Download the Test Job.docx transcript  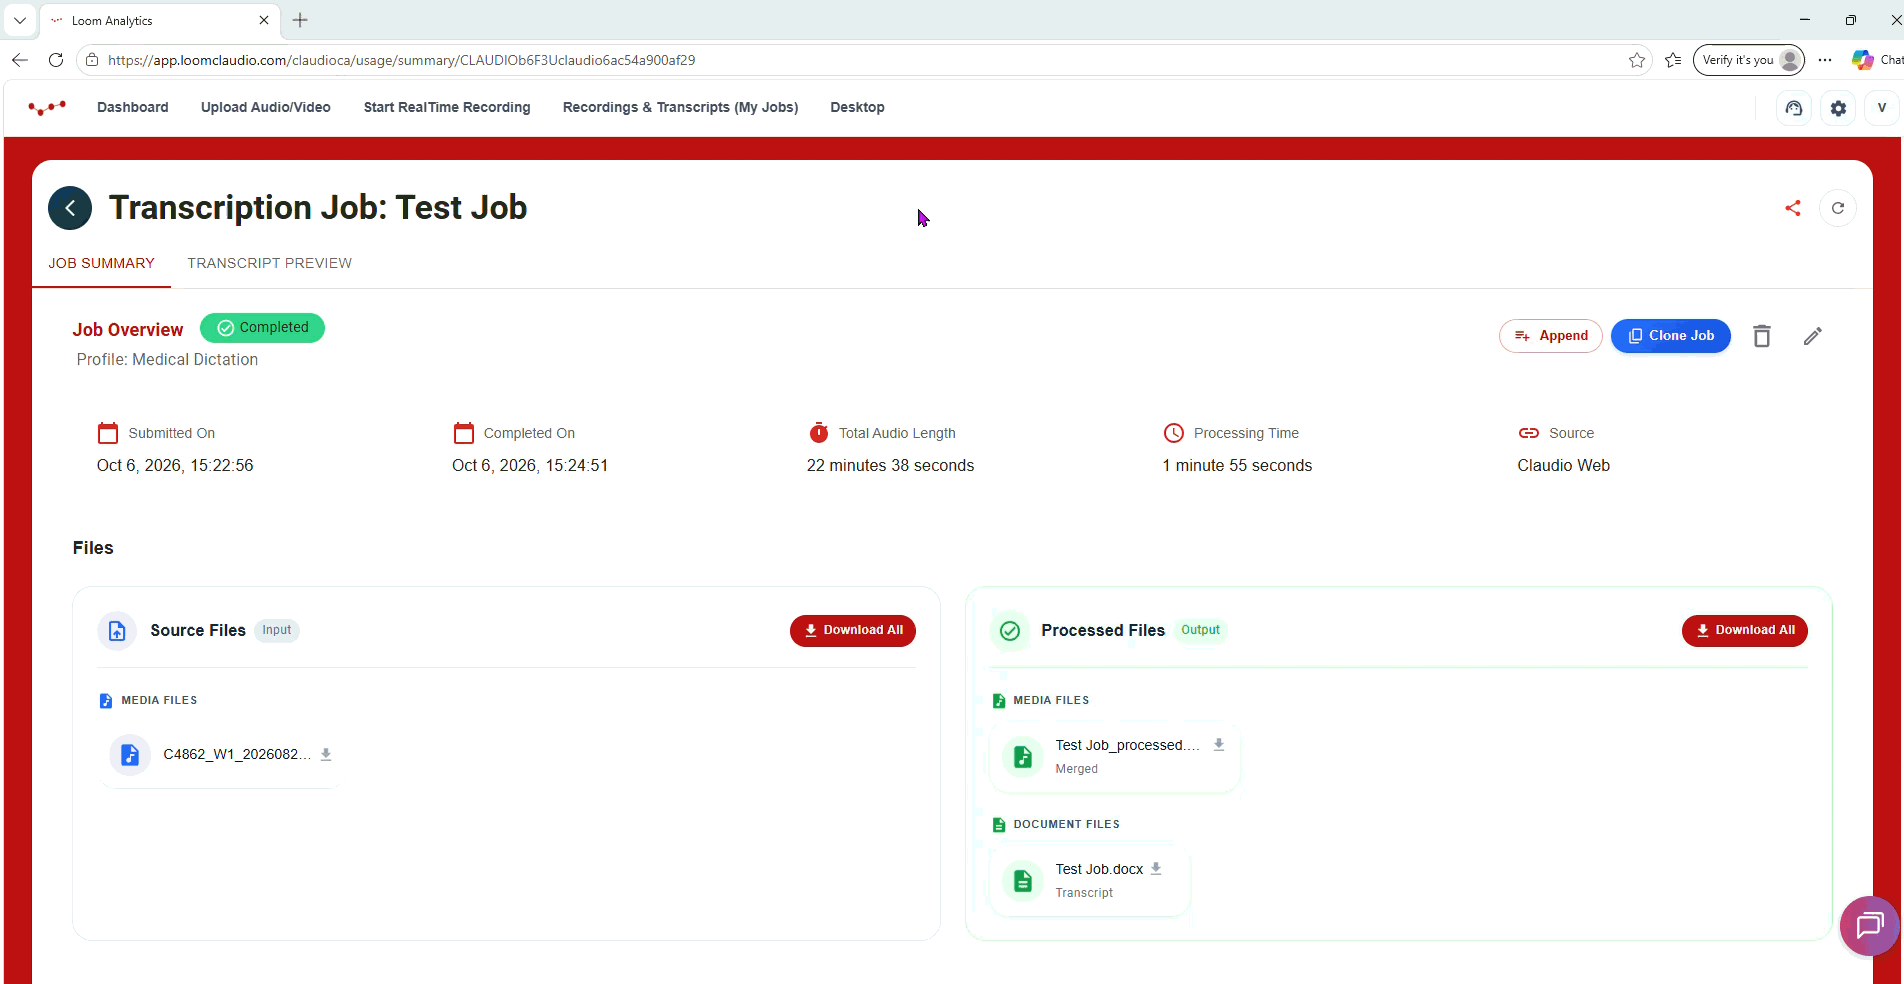tap(1156, 869)
